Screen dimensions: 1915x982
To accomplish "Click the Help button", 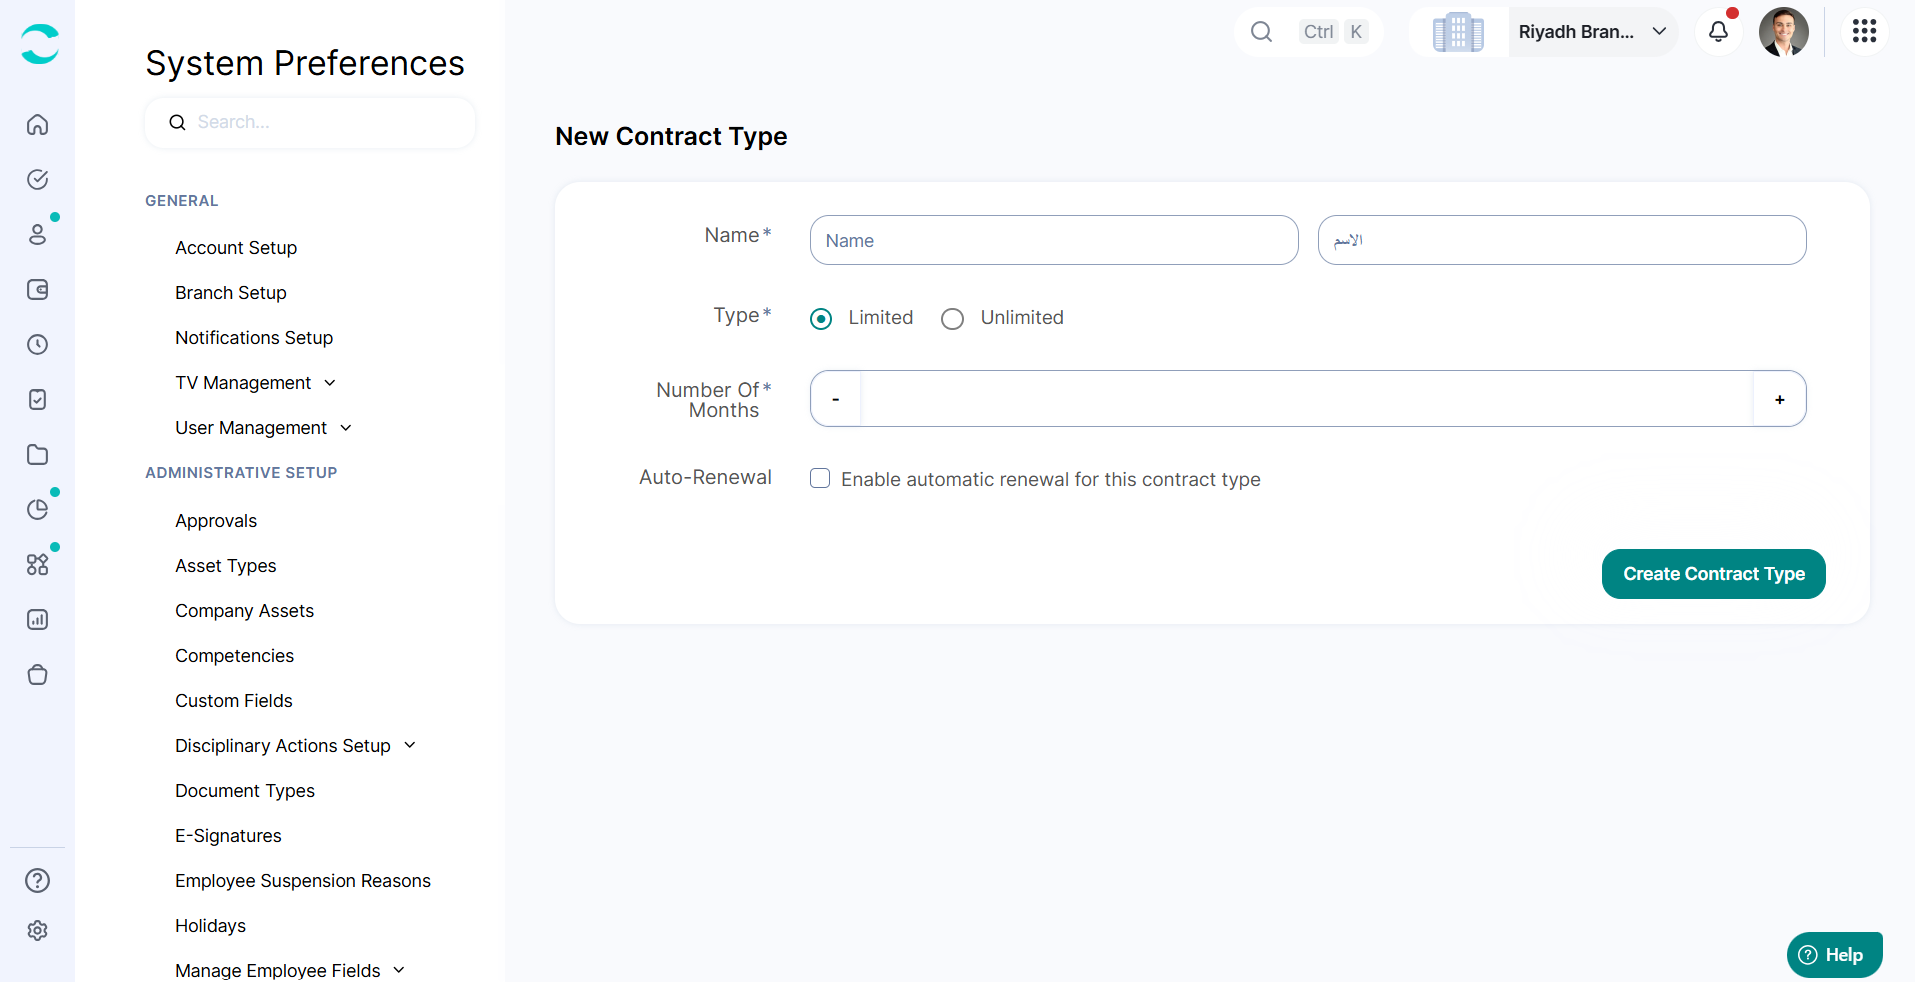I will (1834, 955).
